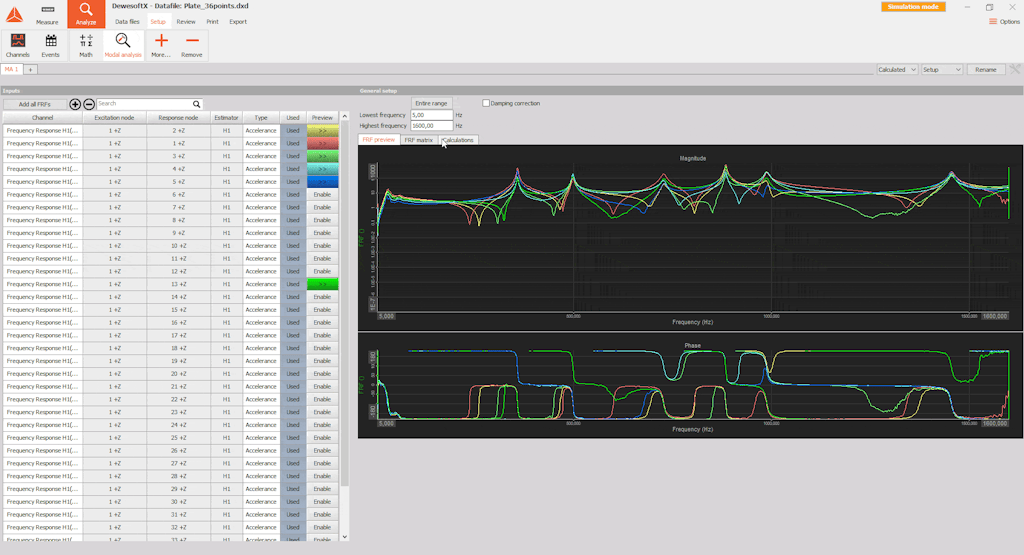The height and width of the screenshot is (555, 1024).
Task: Select the Modal analysis module
Action: 123,45
